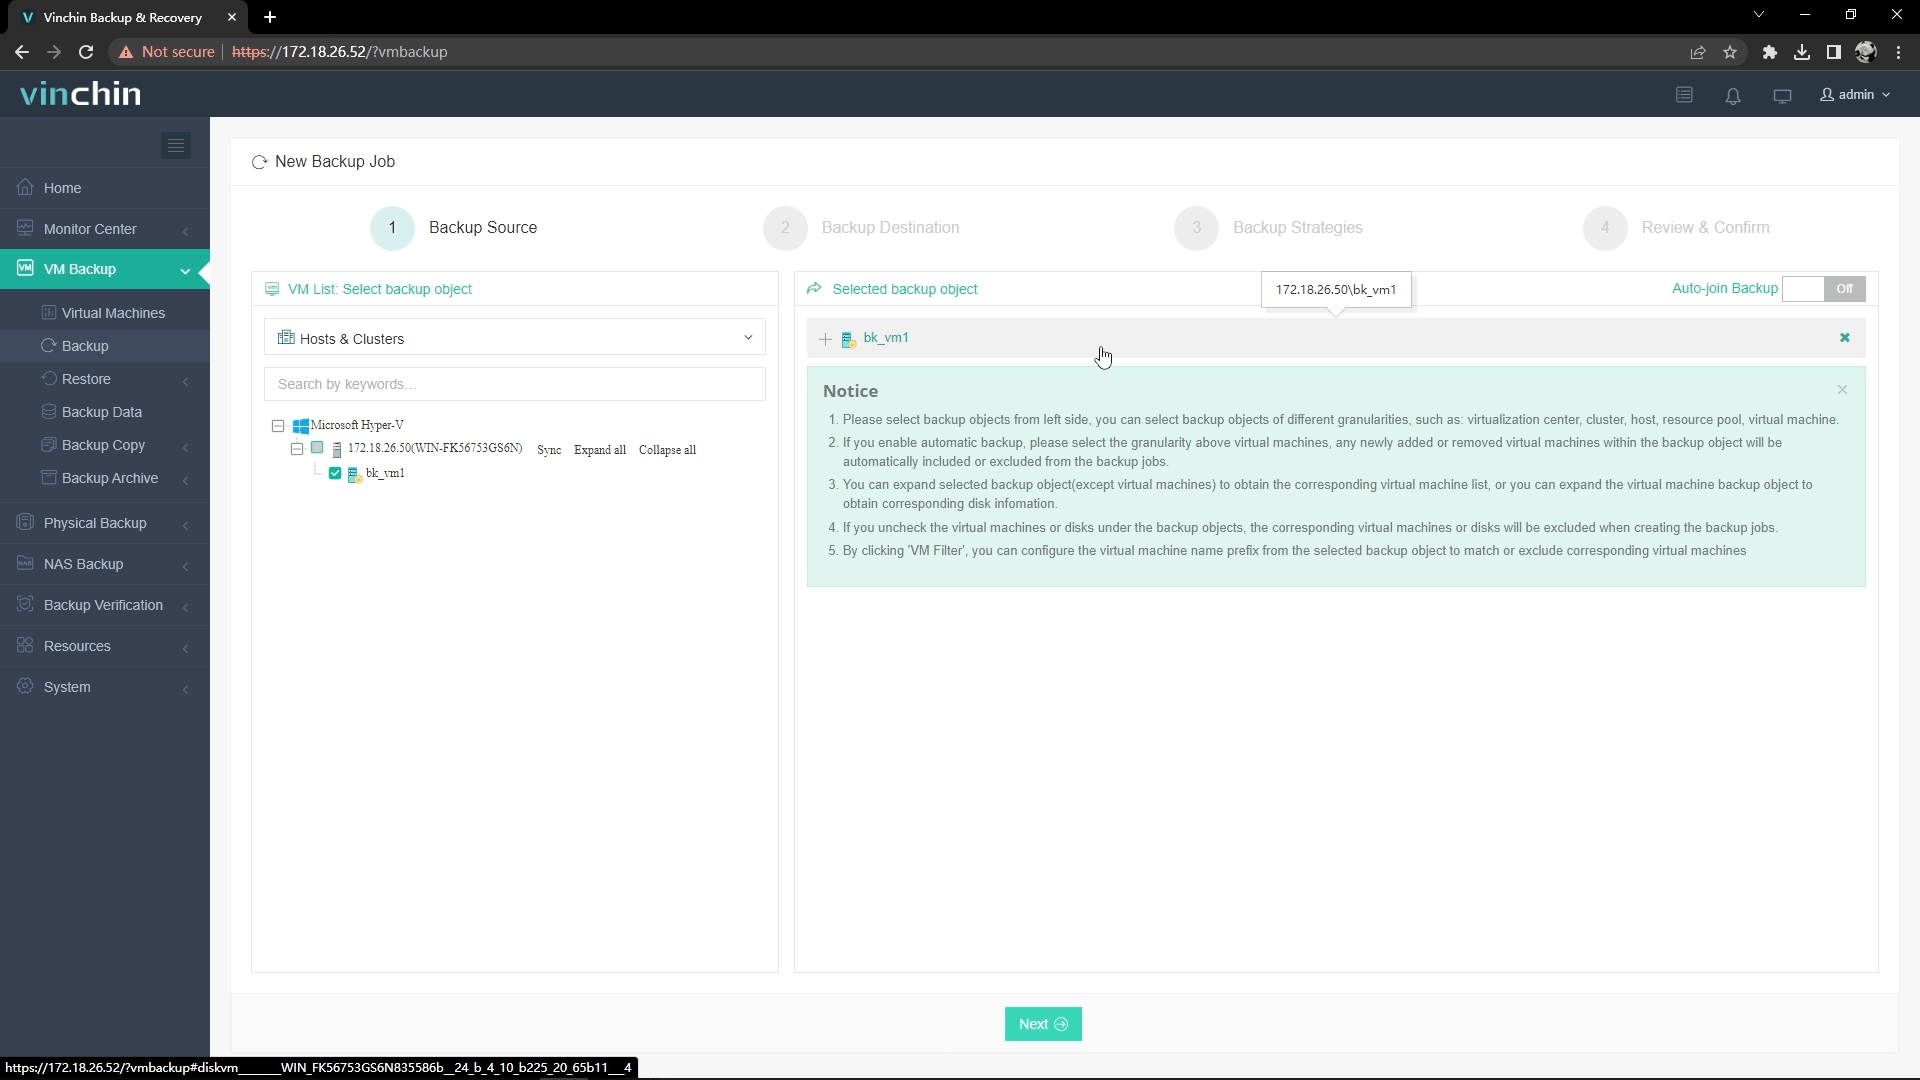Toggle the Auto-join Backup Off switch
The height and width of the screenshot is (1080, 1920).
tap(1825, 287)
